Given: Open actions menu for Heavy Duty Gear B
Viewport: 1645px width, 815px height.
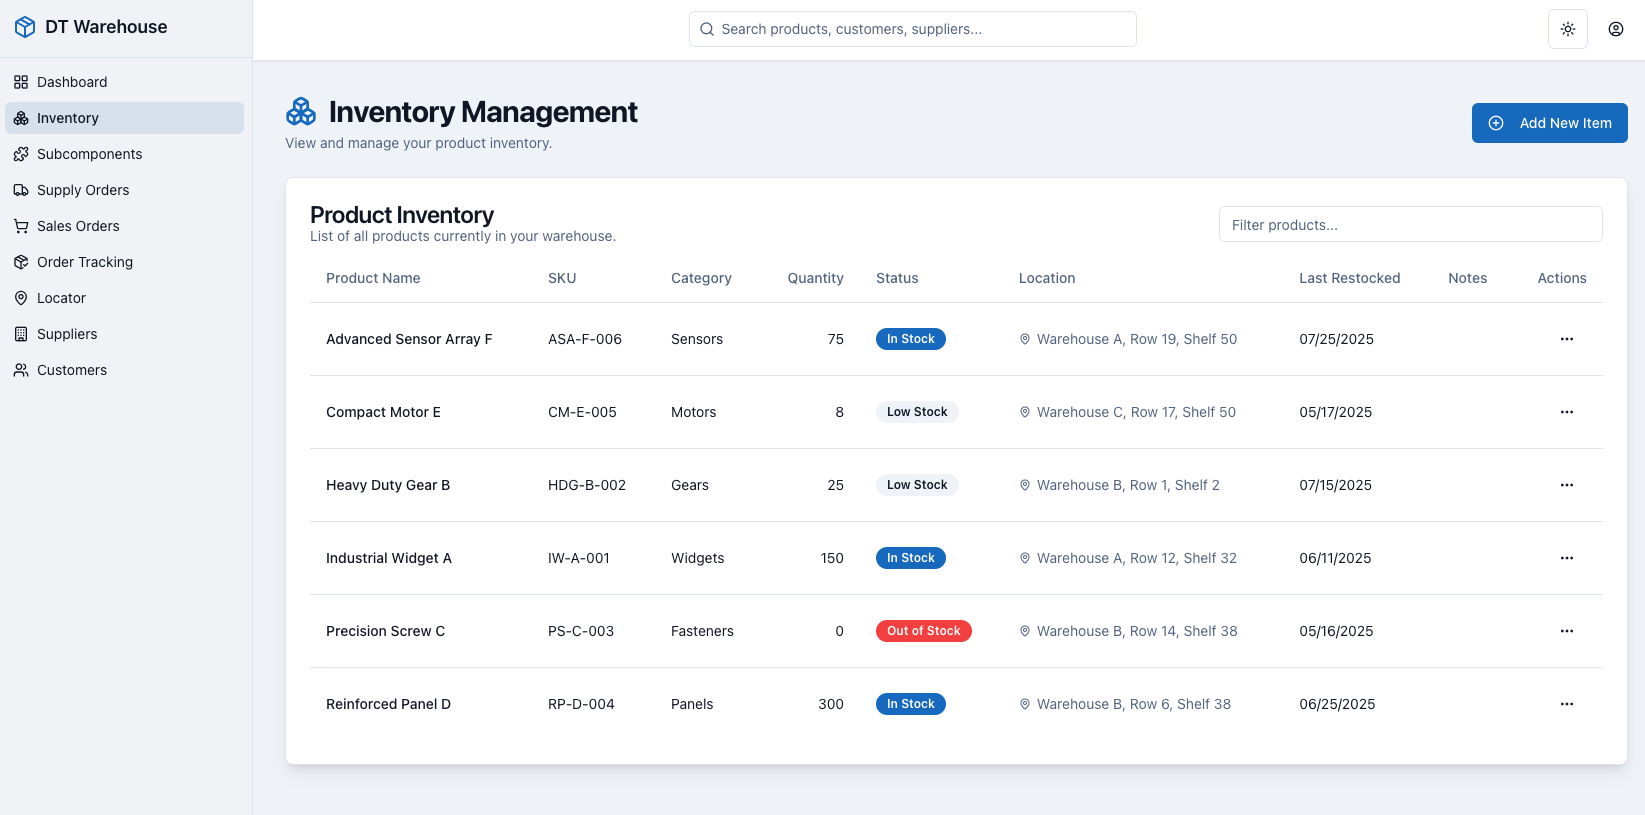Looking at the screenshot, I should [1567, 485].
